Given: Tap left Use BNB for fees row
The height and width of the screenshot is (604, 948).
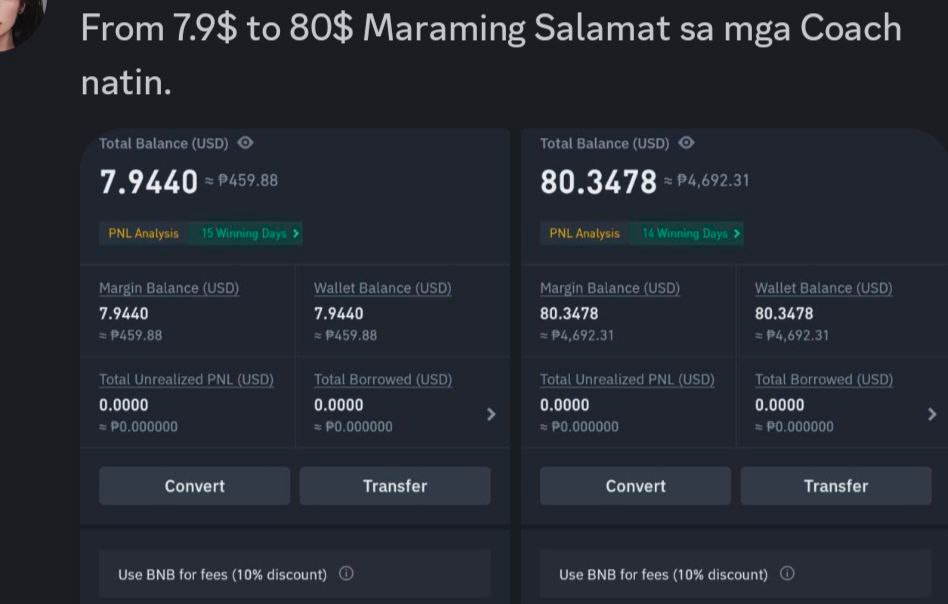Looking at the screenshot, I should tap(222, 574).
